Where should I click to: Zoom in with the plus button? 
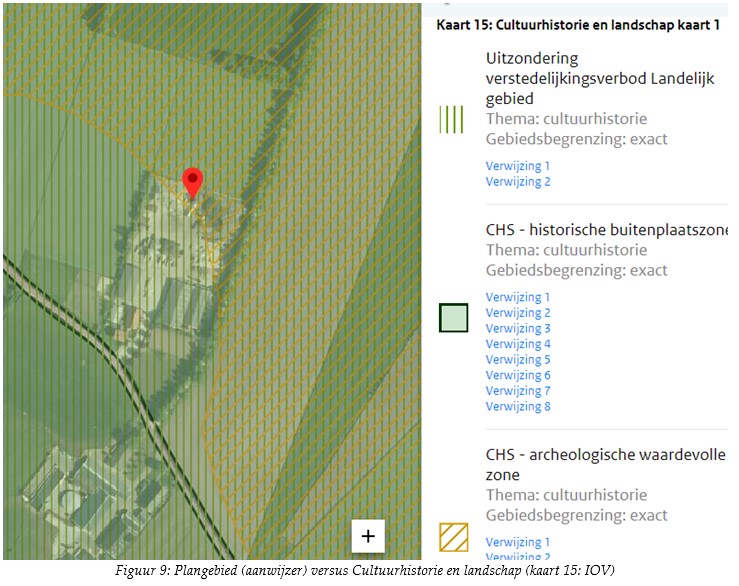click(368, 536)
